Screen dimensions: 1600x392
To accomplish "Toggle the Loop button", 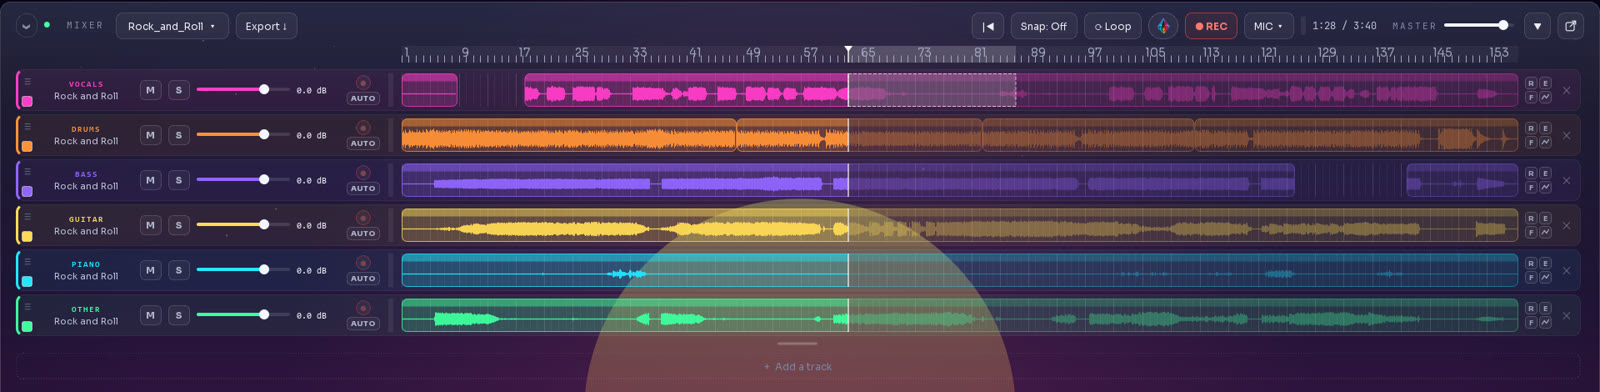I will tap(1113, 26).
